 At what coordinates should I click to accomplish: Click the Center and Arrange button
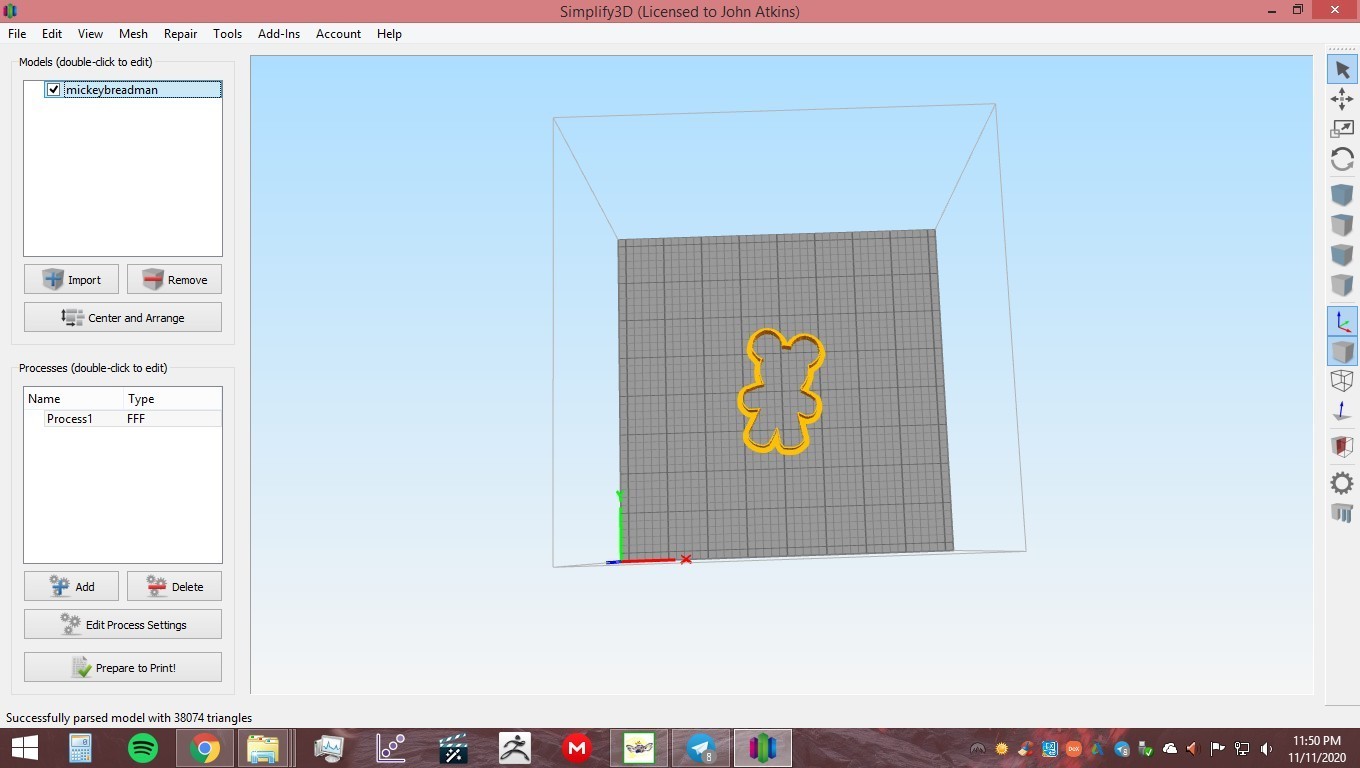(123, 317)
